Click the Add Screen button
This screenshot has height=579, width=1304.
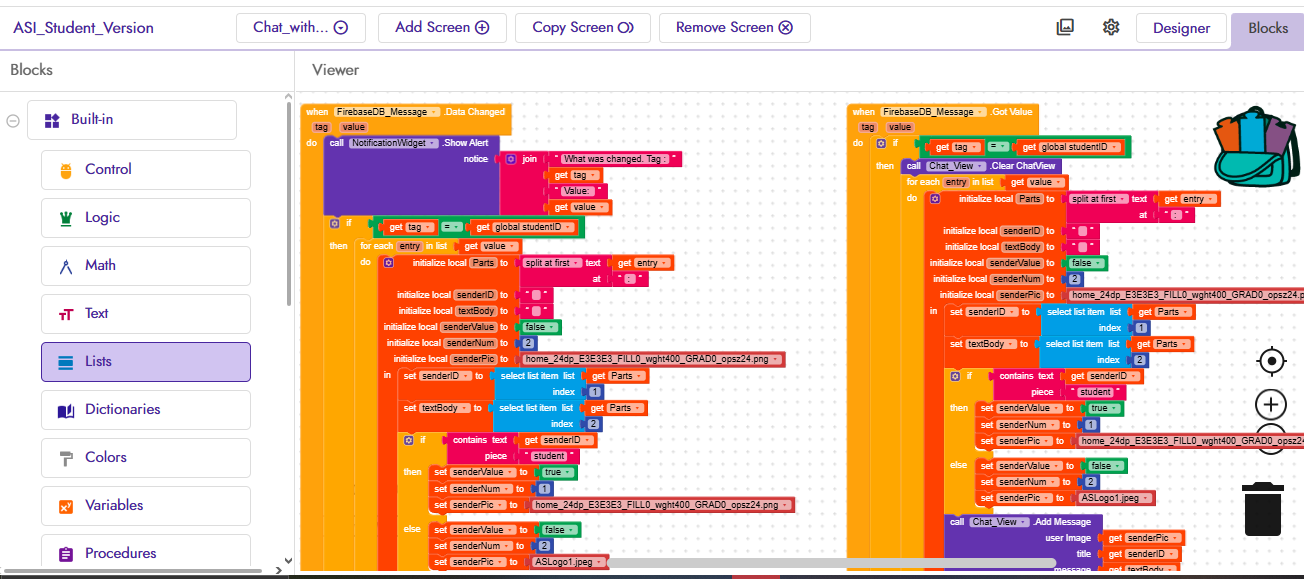coord(442,28)
